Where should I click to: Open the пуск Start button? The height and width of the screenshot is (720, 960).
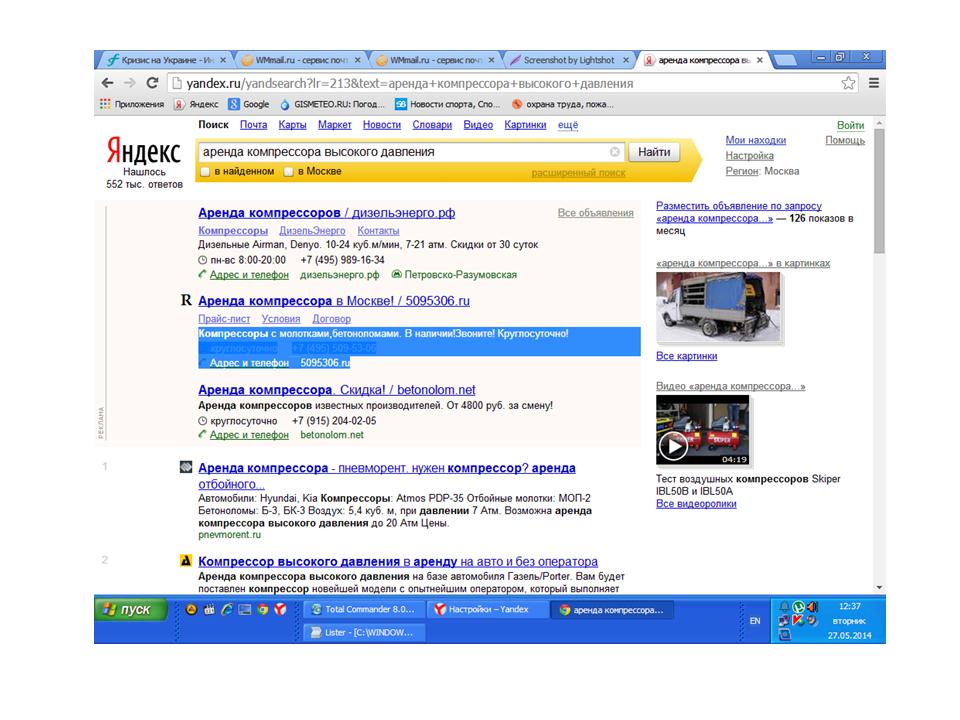pos(130,610)
